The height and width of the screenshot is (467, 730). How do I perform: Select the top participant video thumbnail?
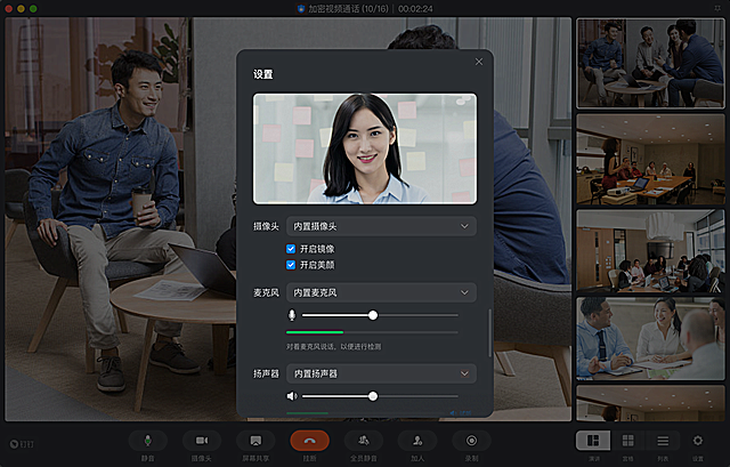tap(650, 63)
